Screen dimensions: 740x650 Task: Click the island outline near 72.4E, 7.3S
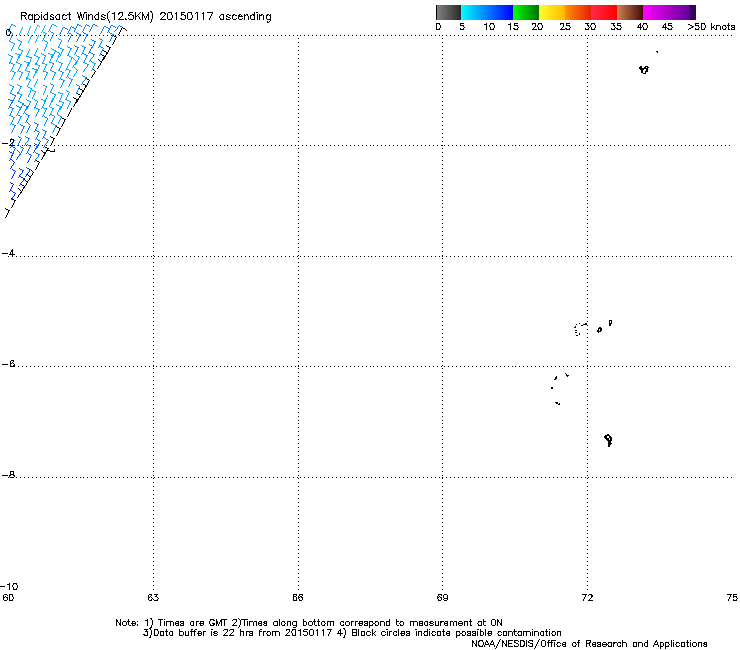608,440
